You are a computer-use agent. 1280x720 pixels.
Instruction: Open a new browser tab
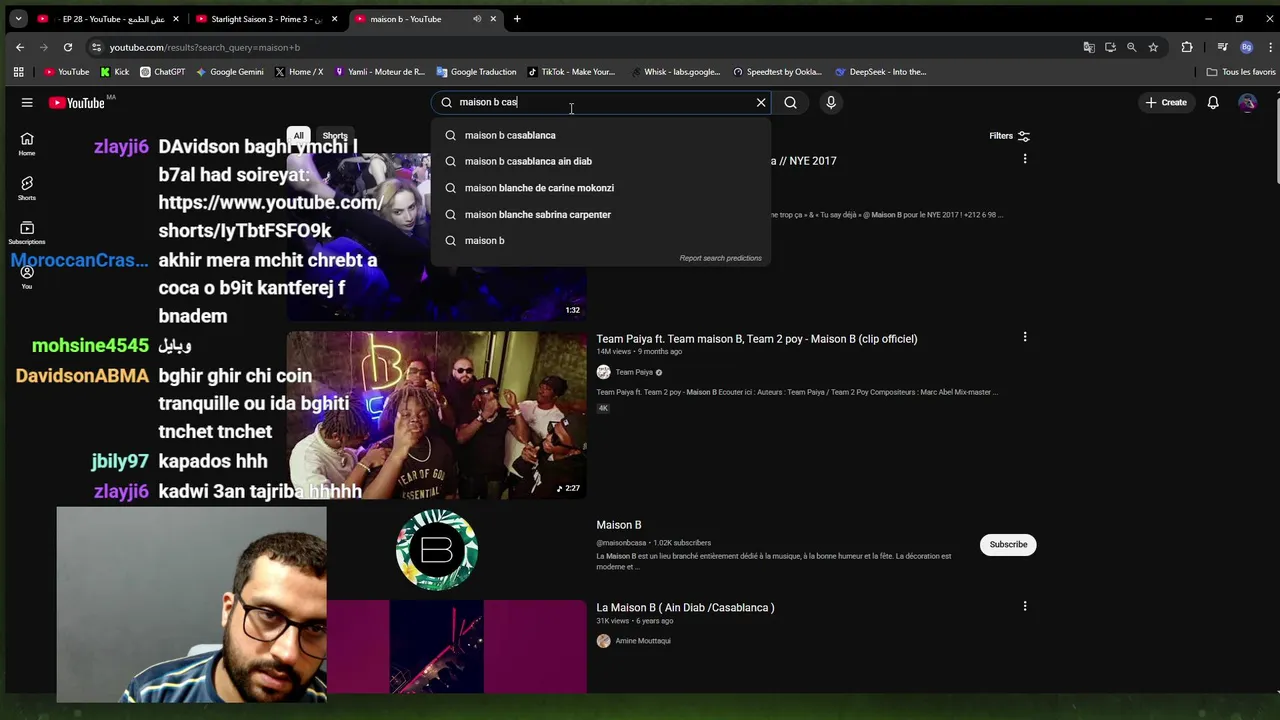517,19
